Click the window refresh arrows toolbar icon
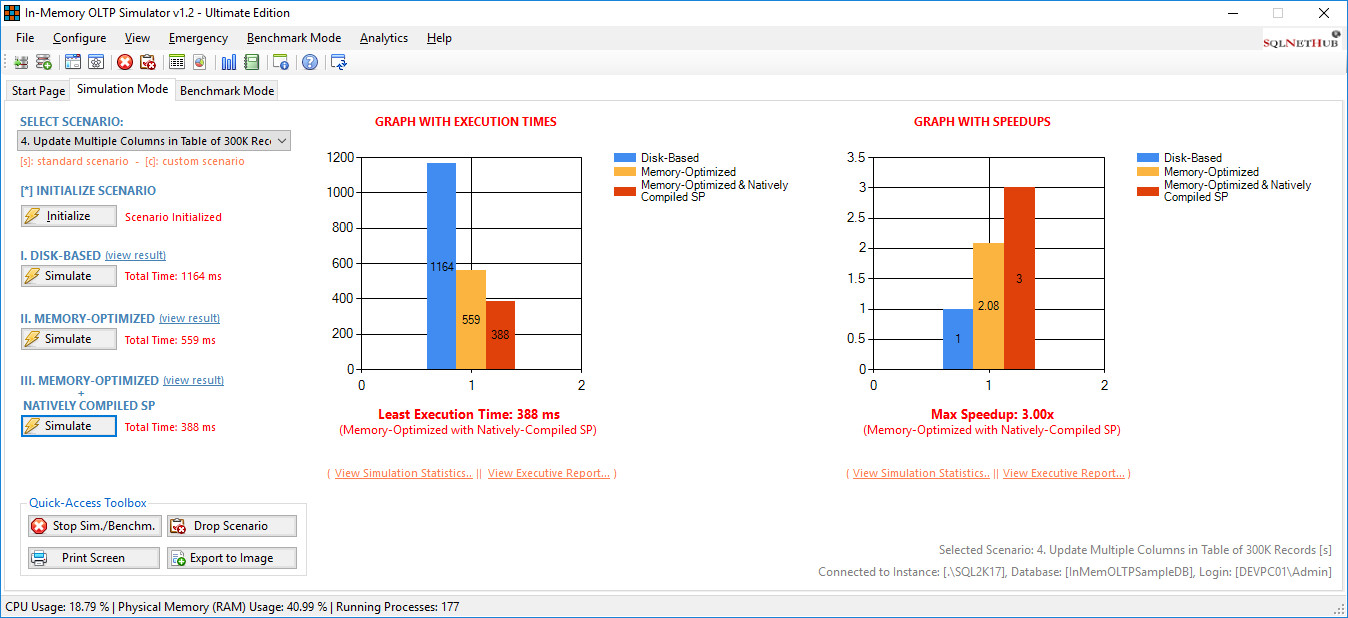The width and height of the screenshot is (1348, 618). pyautogui.click(x=339, y=62)
